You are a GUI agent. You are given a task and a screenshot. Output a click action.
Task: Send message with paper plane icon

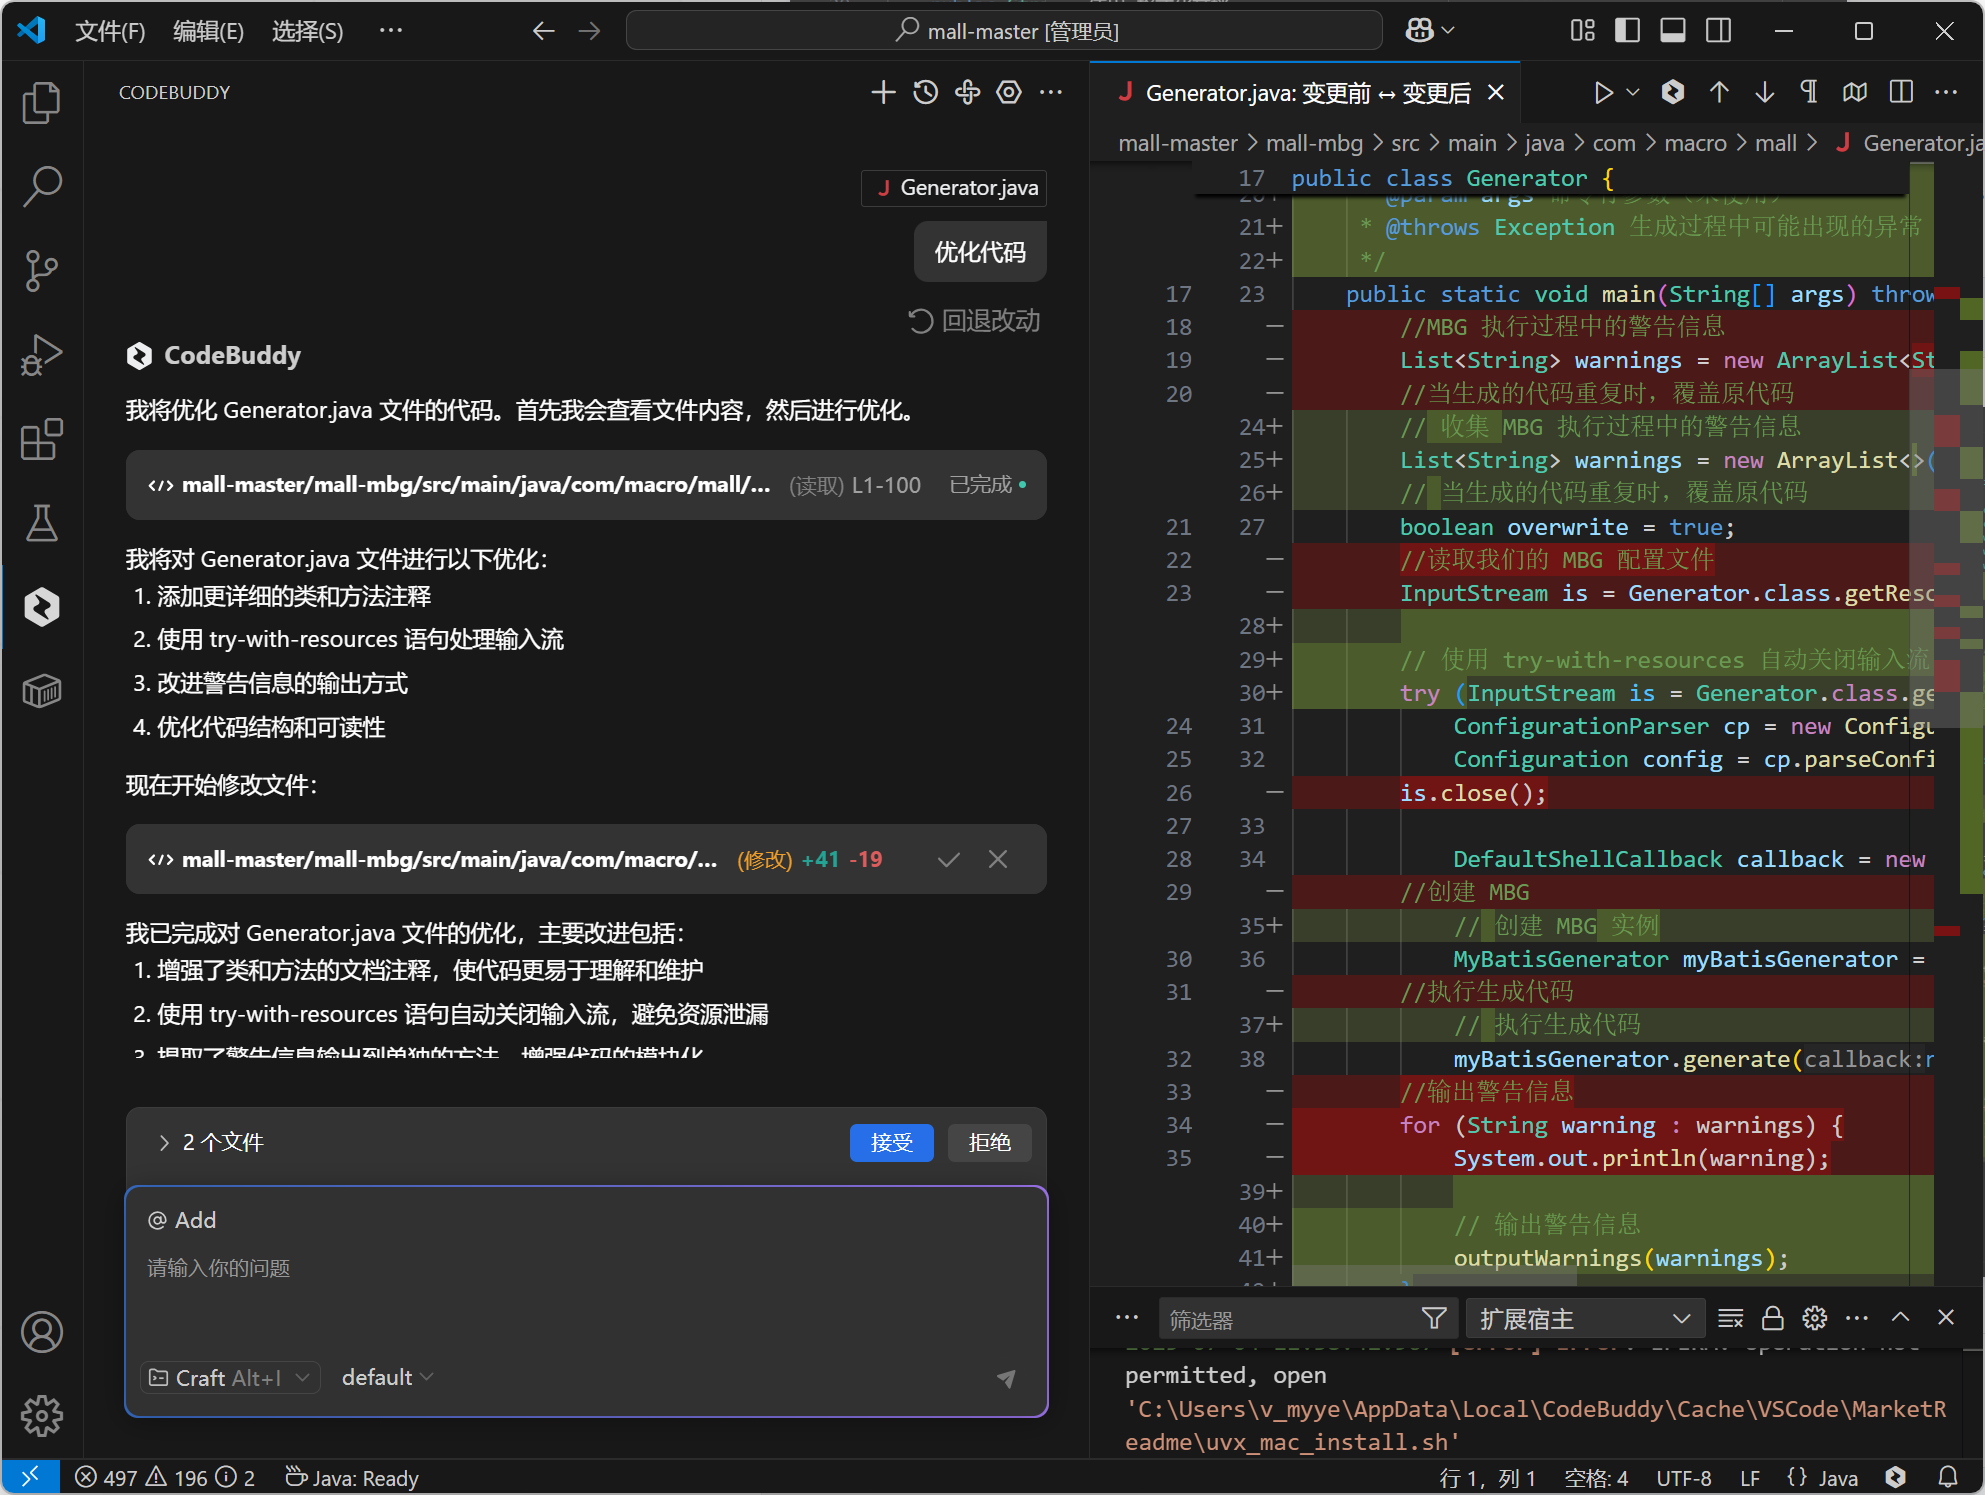pos(1006,1378)
